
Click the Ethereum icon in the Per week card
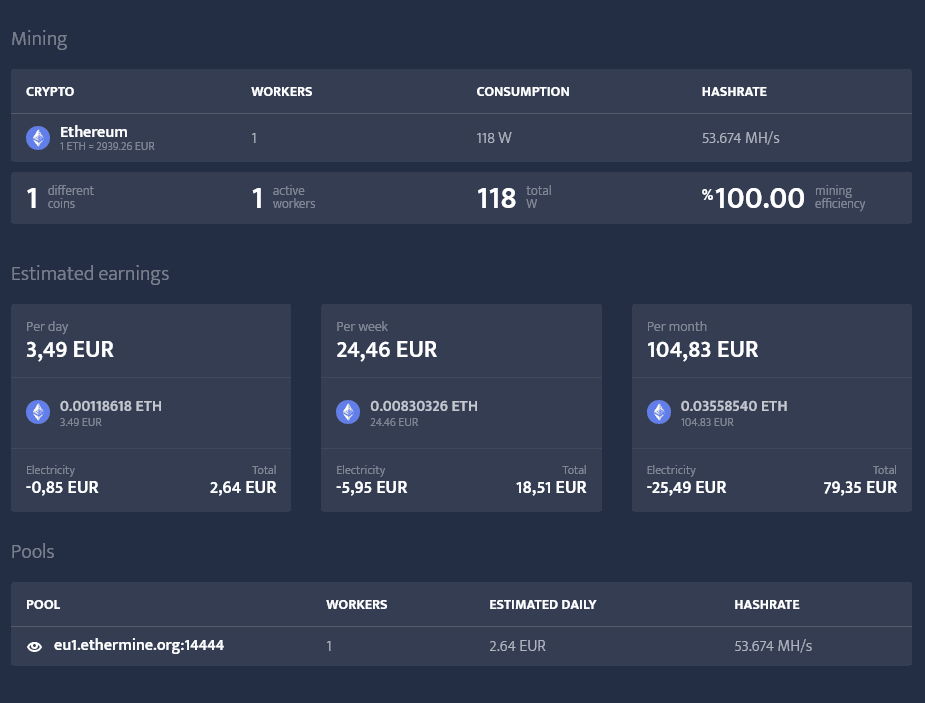click(348, 412)
